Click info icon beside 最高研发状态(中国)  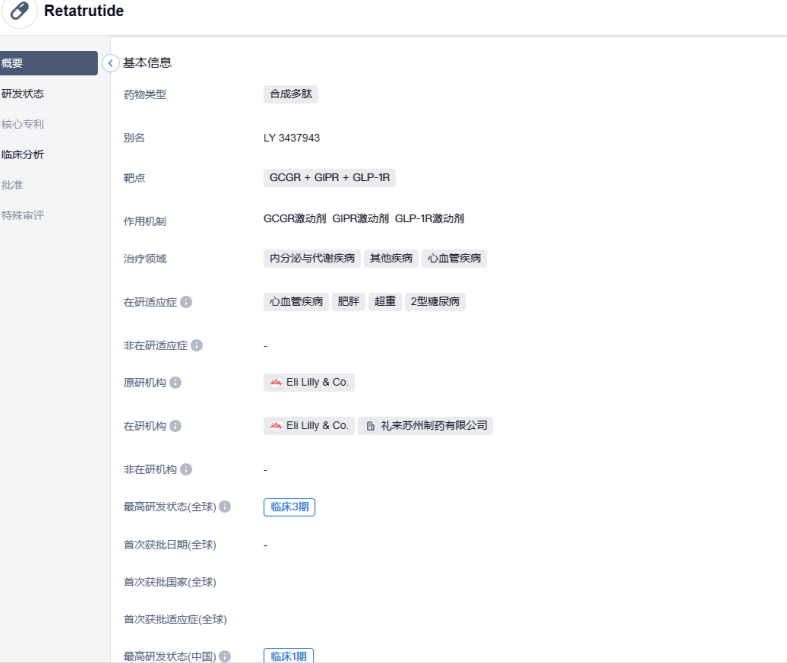click(225, 656)
